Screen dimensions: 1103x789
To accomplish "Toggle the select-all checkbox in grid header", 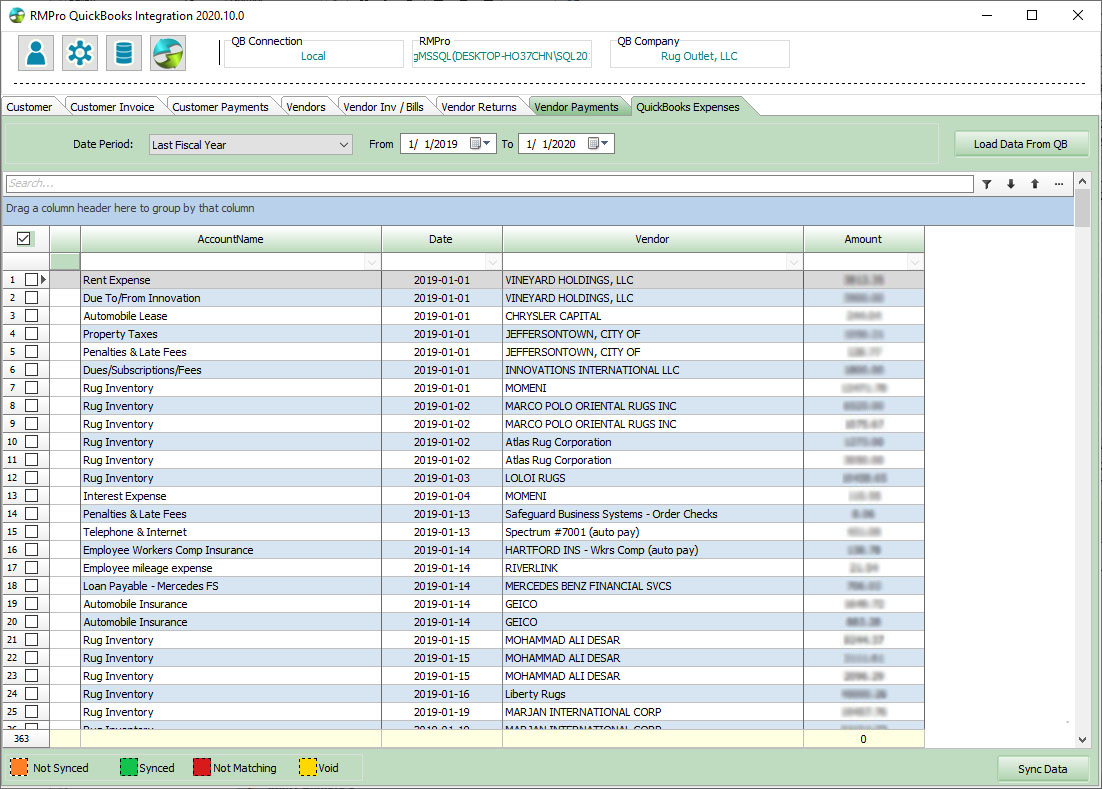I will tap(23, 238).
